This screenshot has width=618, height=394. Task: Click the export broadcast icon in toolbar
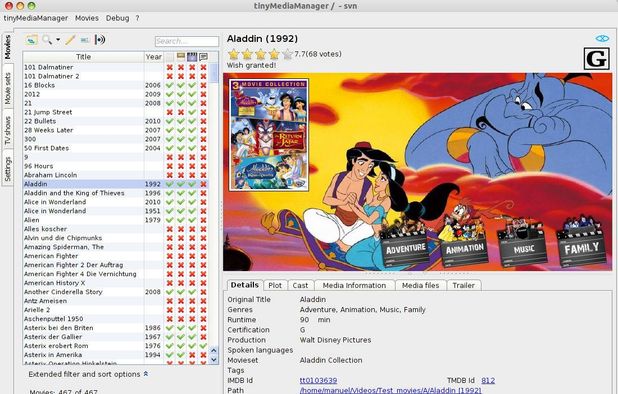point(100,40)
